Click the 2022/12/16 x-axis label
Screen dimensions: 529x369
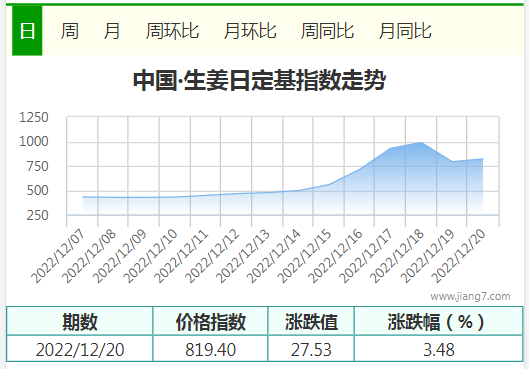335,256
